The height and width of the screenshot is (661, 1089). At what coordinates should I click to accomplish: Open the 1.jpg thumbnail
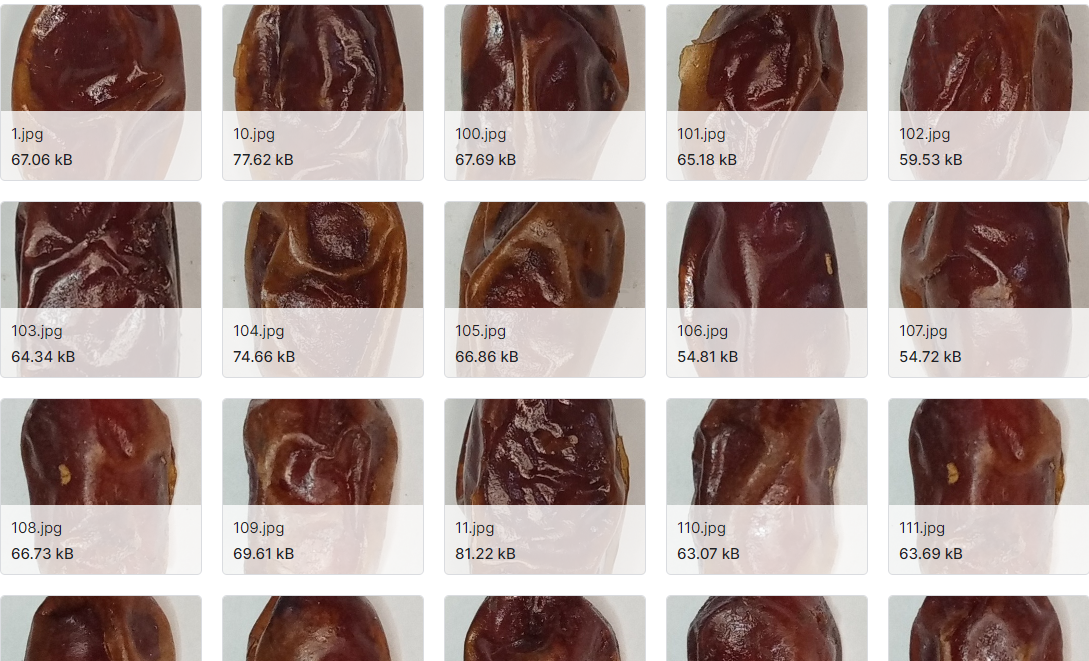tap(101, 92)
